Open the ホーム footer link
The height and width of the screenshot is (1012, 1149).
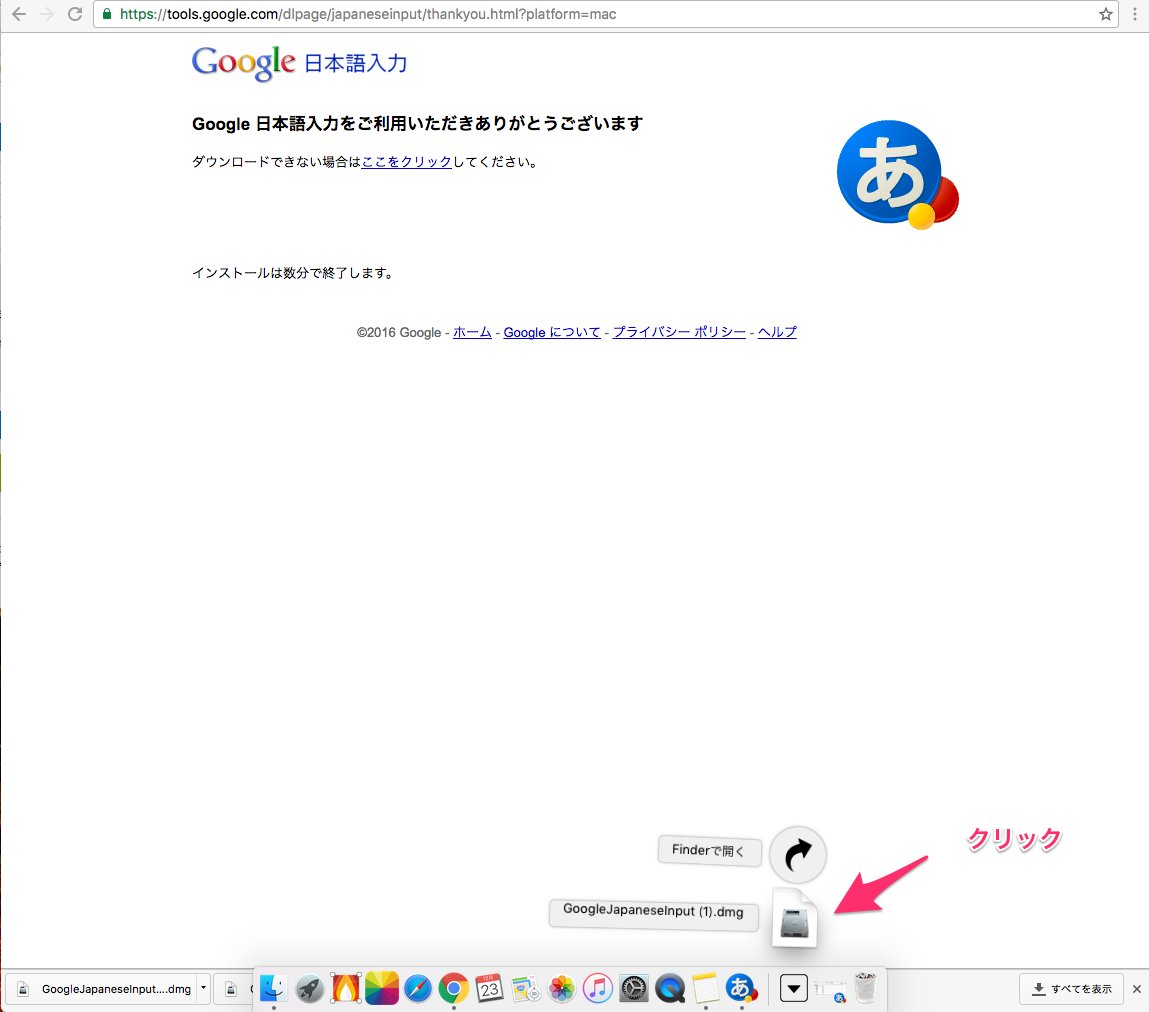[x=472, y=332]
